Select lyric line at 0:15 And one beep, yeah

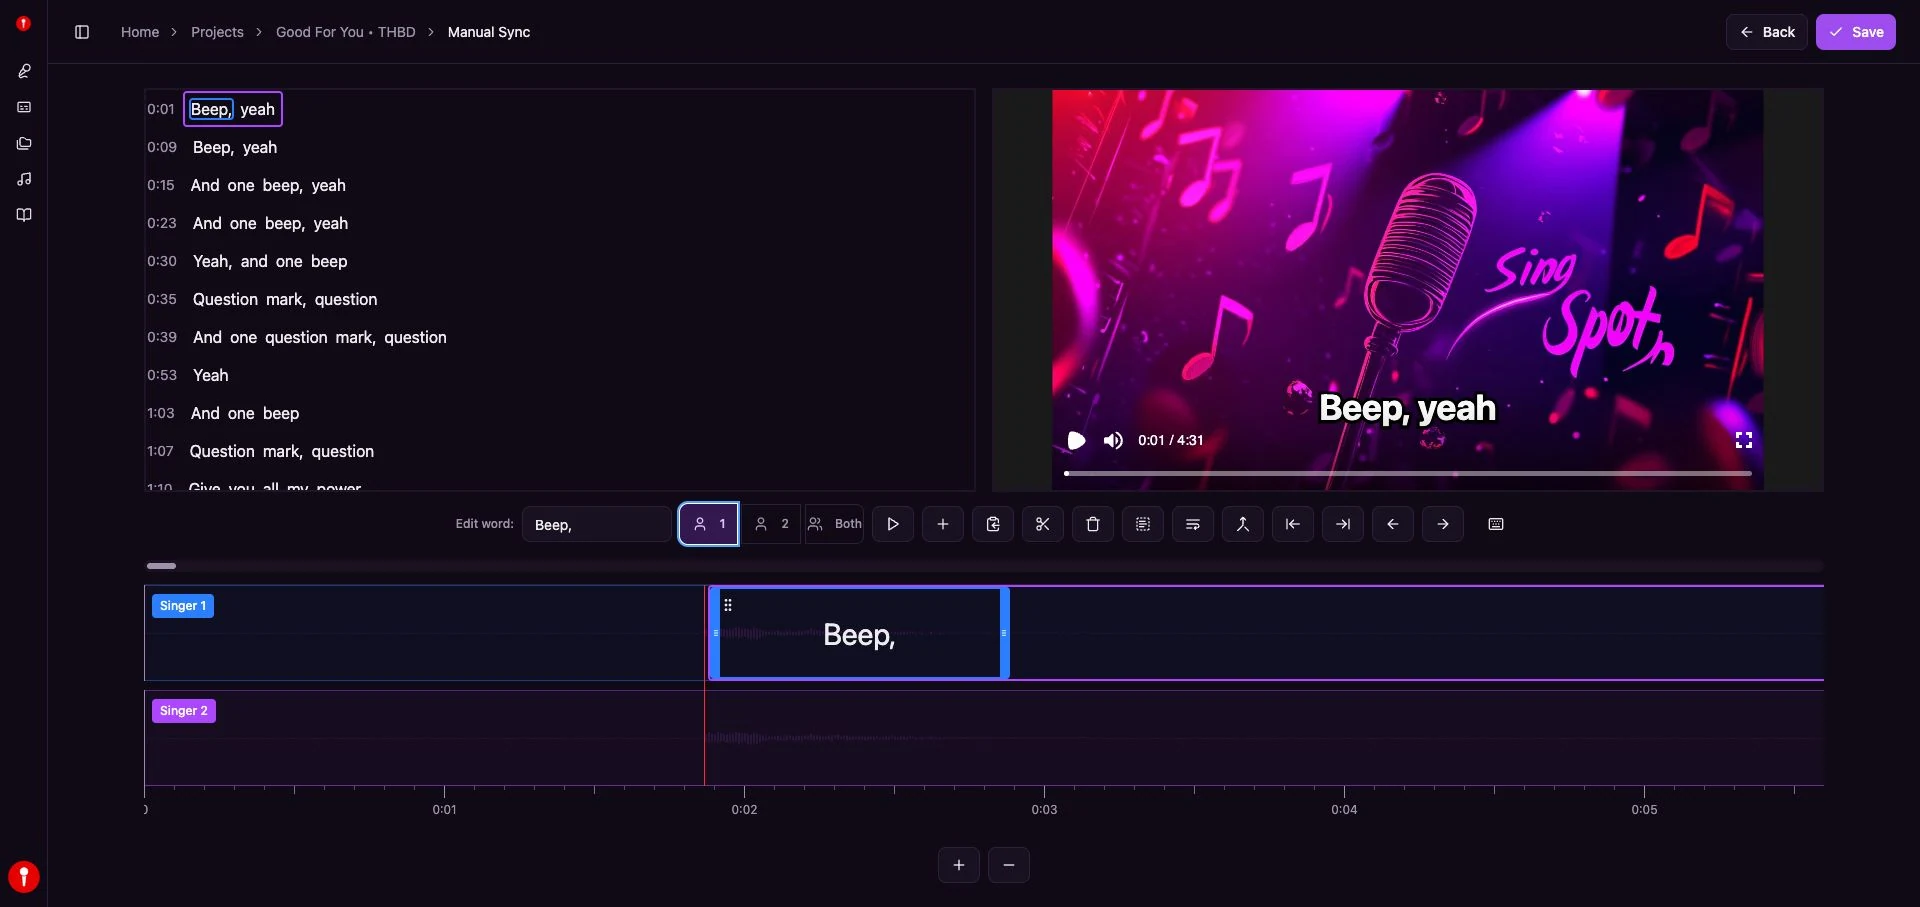click(268, 185)
